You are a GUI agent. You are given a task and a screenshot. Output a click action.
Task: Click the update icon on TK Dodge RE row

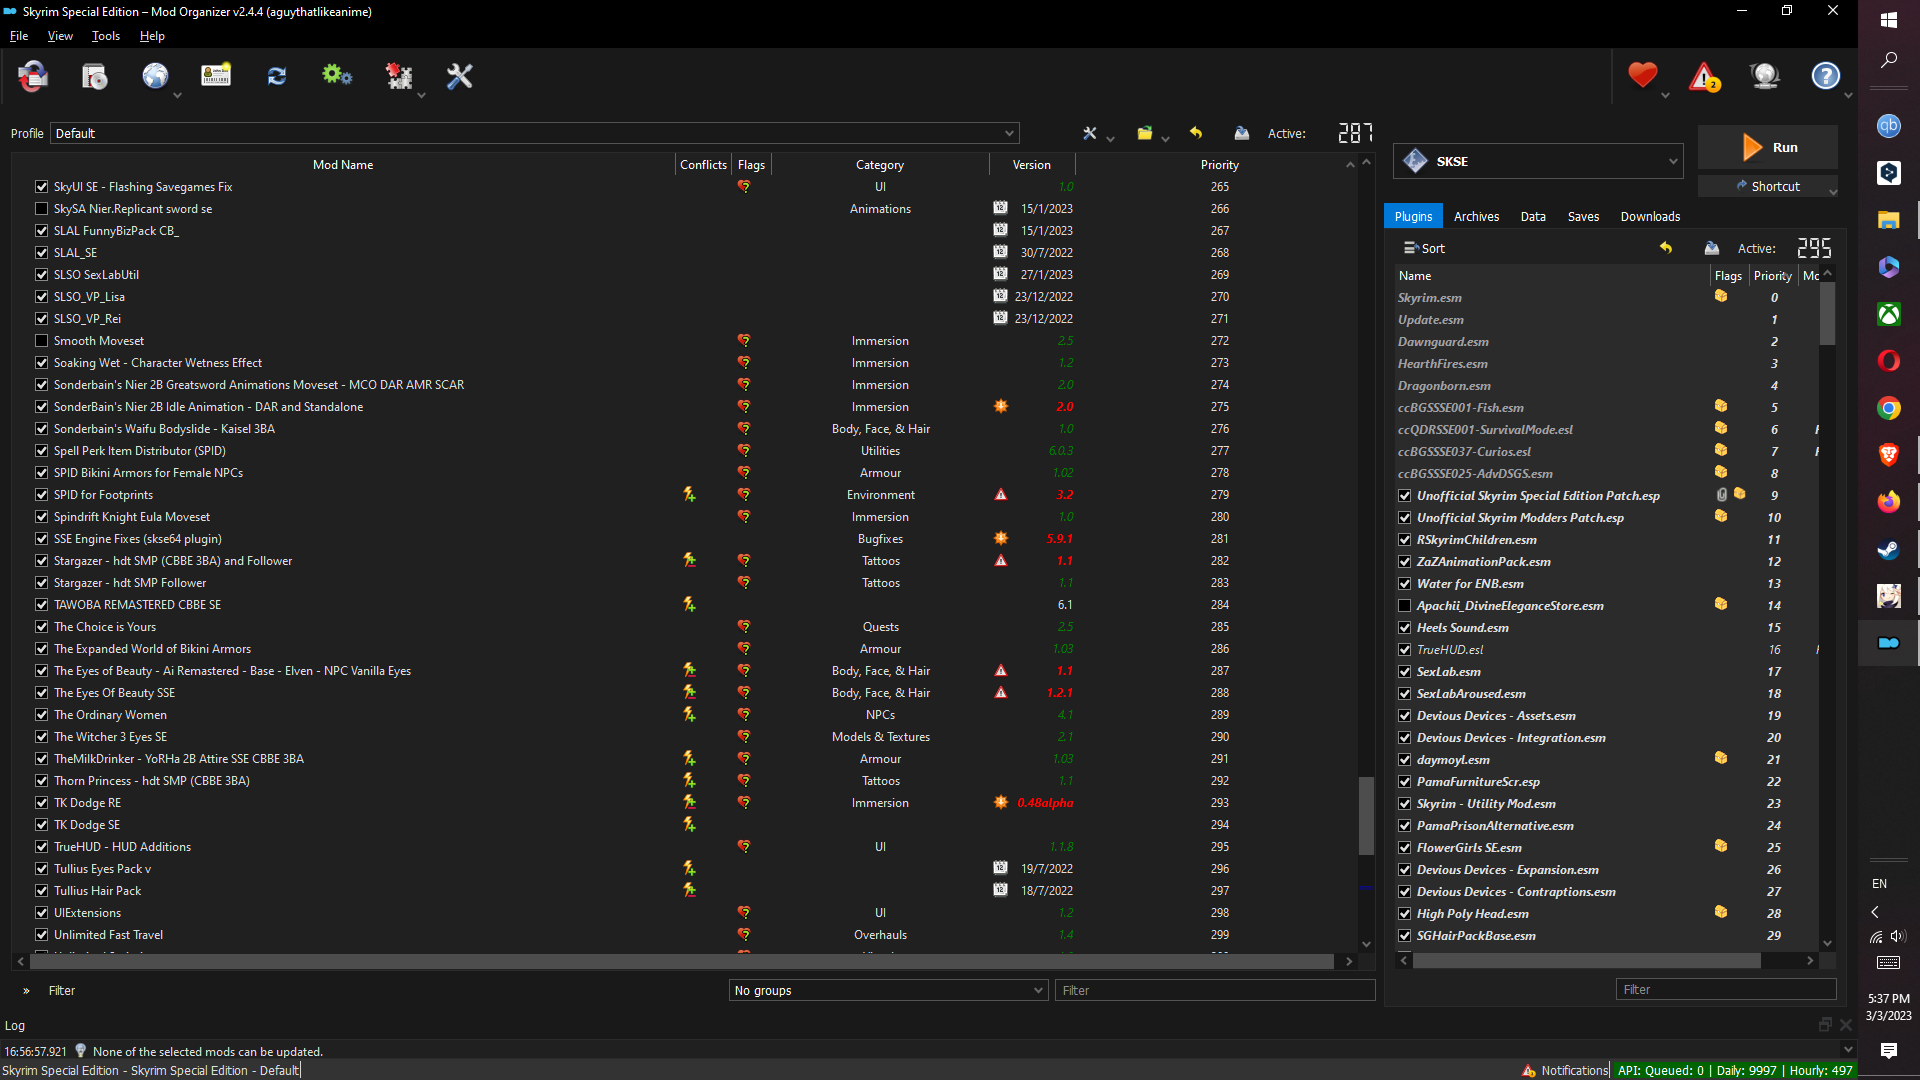[1001, 802]
